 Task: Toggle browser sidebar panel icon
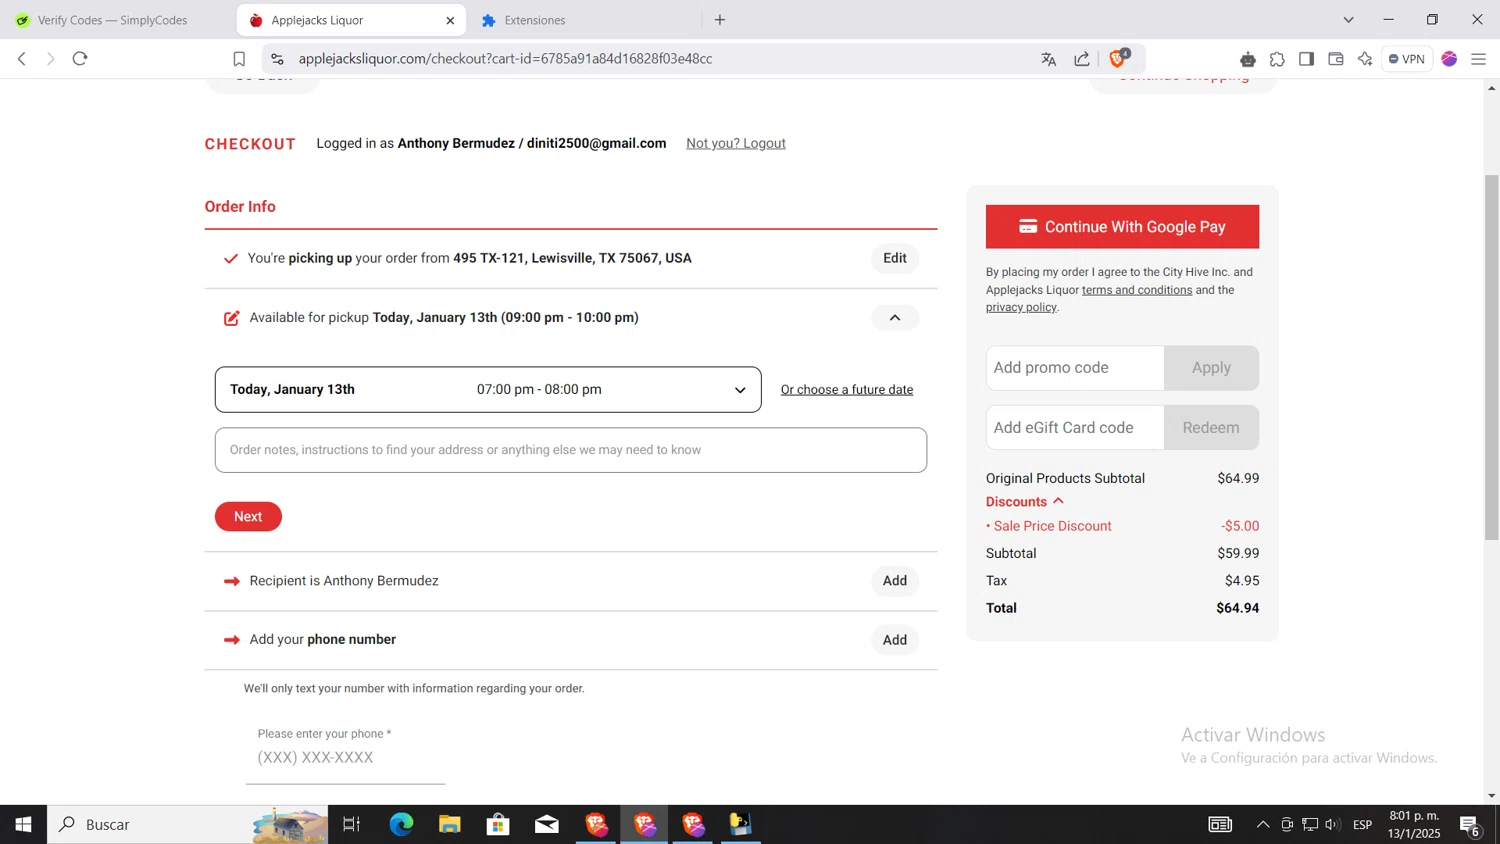point(1306,59)
